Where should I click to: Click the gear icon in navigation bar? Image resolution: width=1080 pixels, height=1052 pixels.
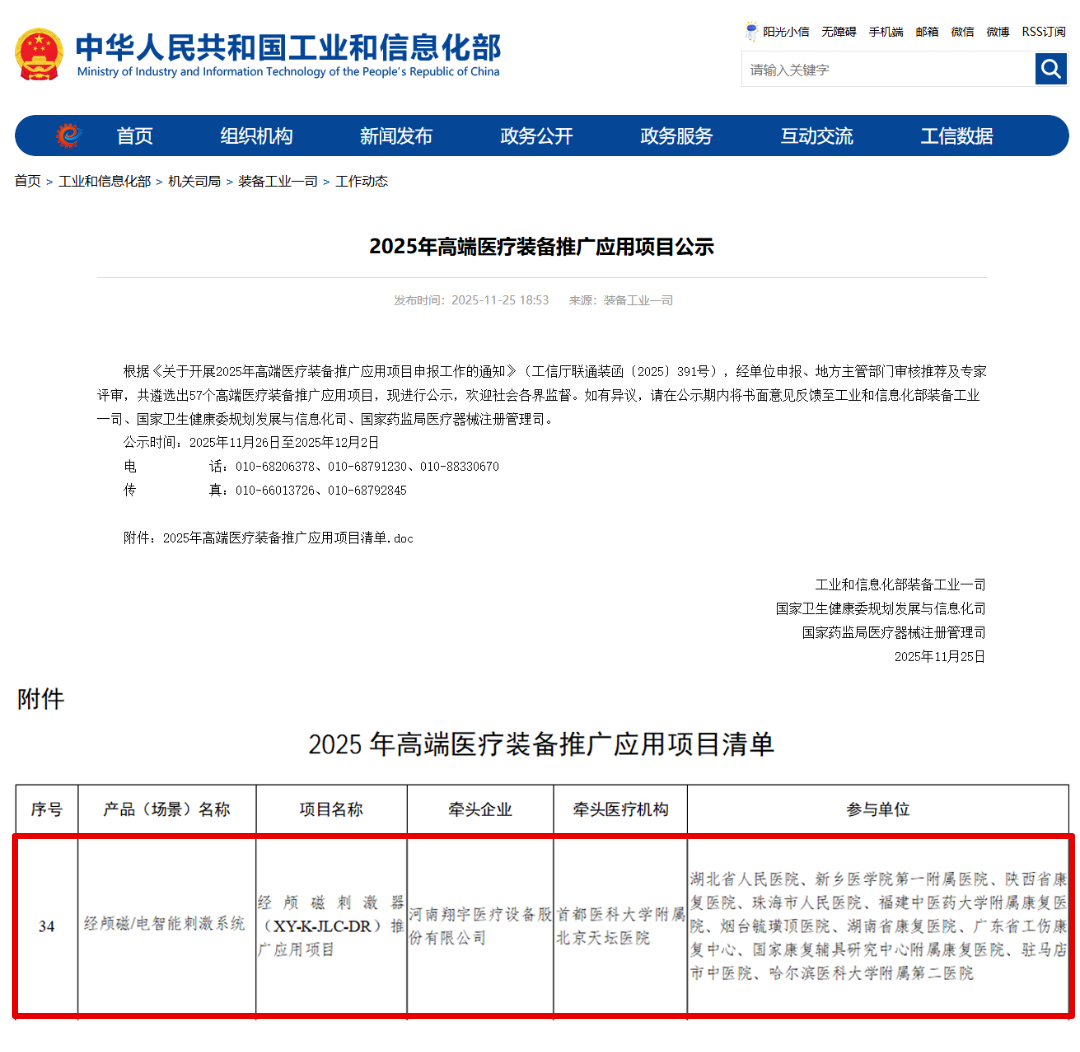point(68,135)
